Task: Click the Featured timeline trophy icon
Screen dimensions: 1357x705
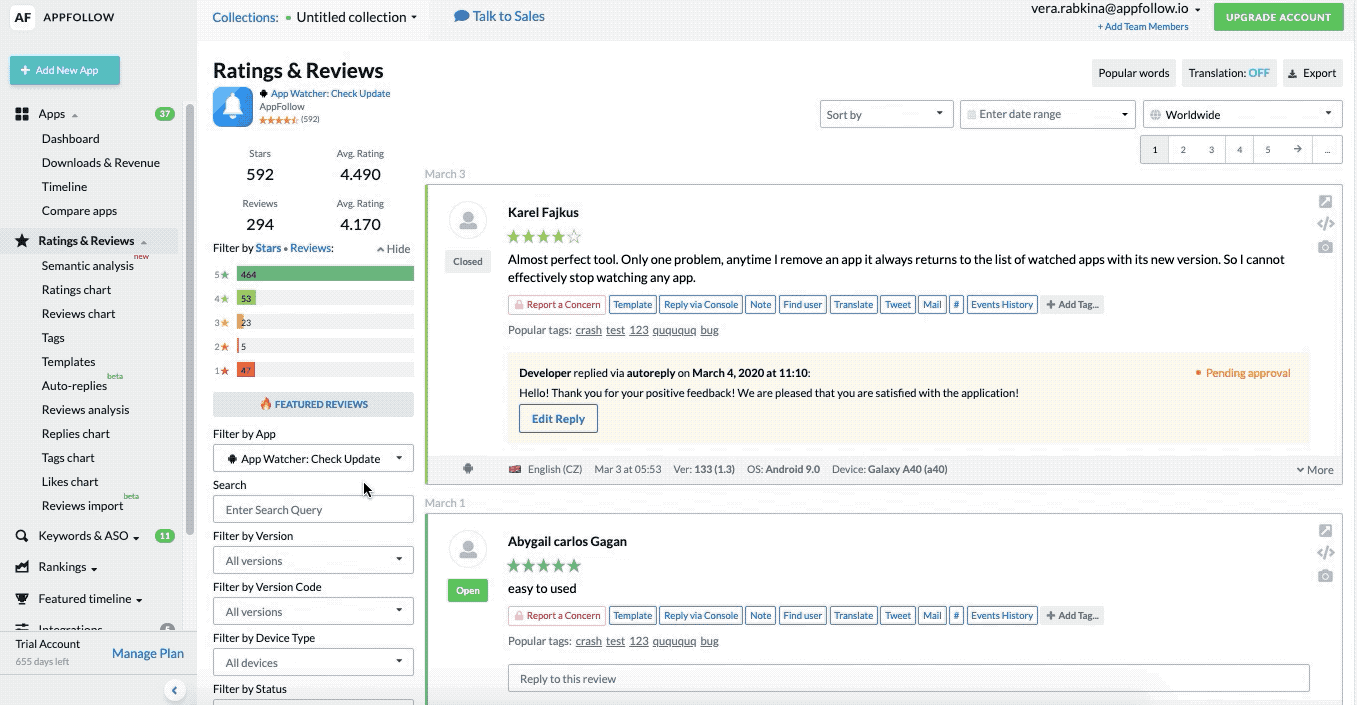Action: [x=22, y=599]
